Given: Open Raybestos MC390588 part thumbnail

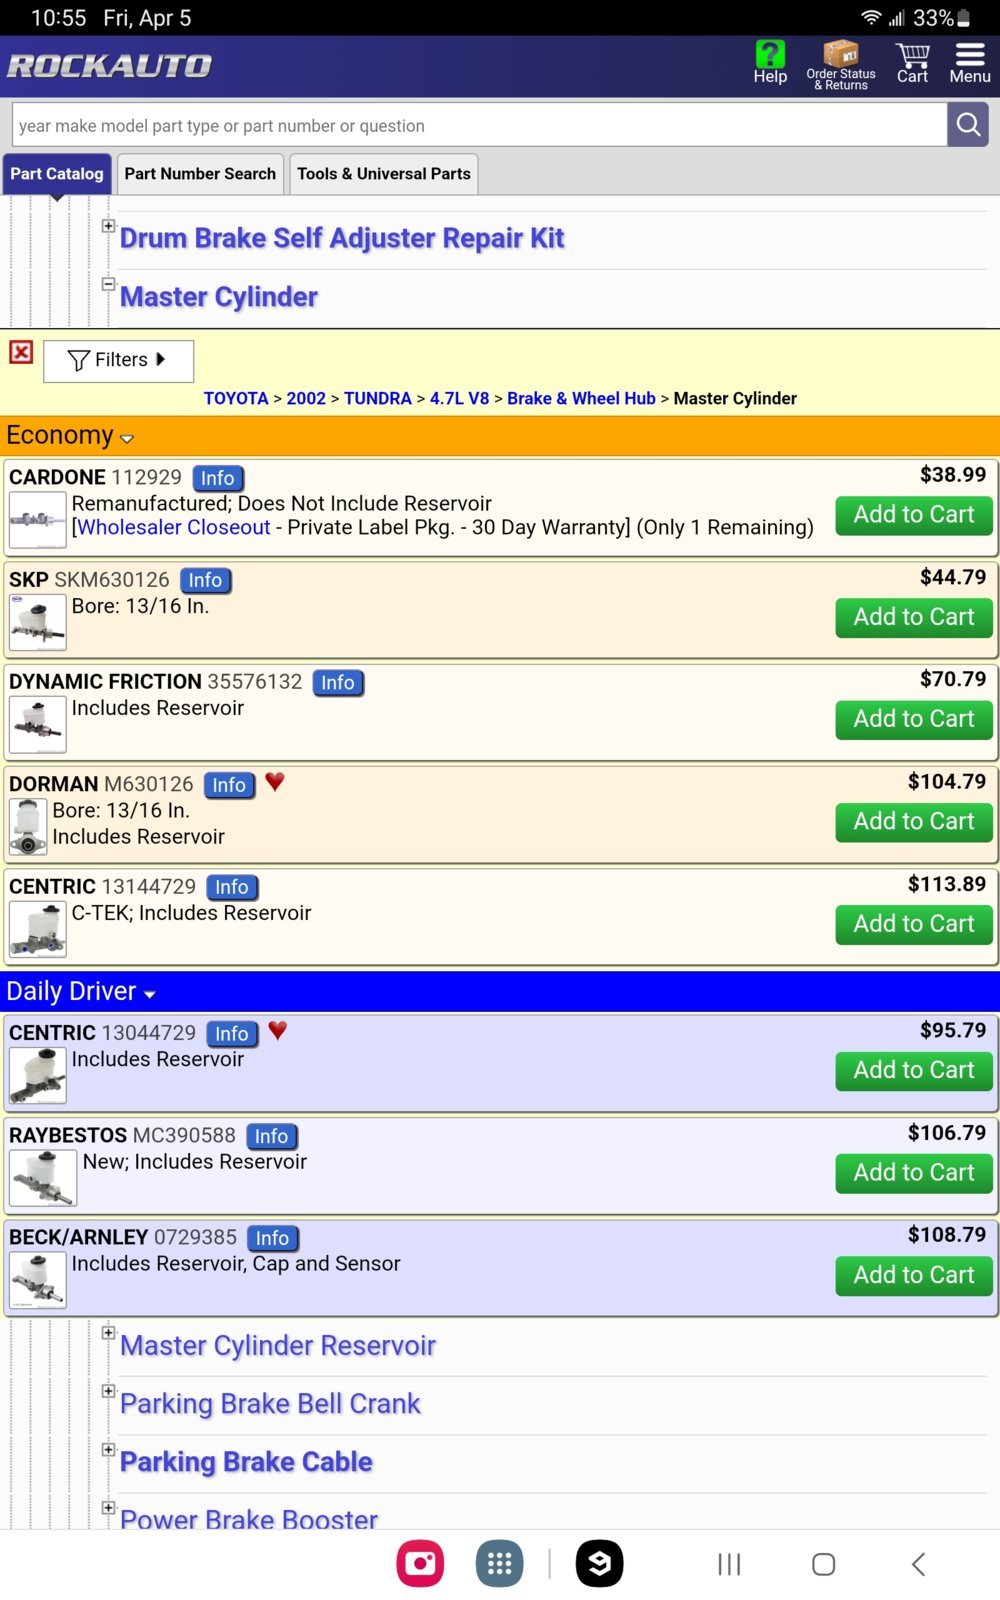Looking at the screenshot, I should [x=43, y=1178].
